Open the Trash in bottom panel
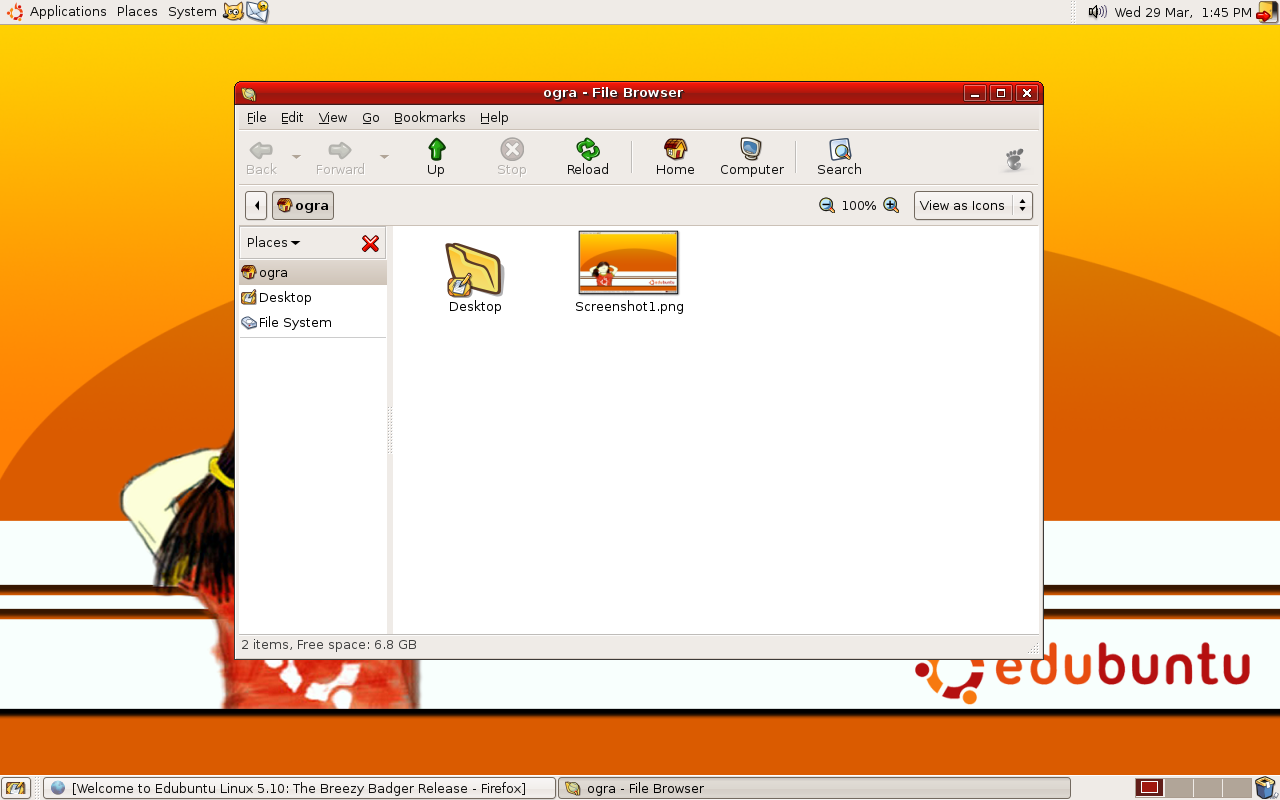1280x800 pixels. (x=1266, y=788)
